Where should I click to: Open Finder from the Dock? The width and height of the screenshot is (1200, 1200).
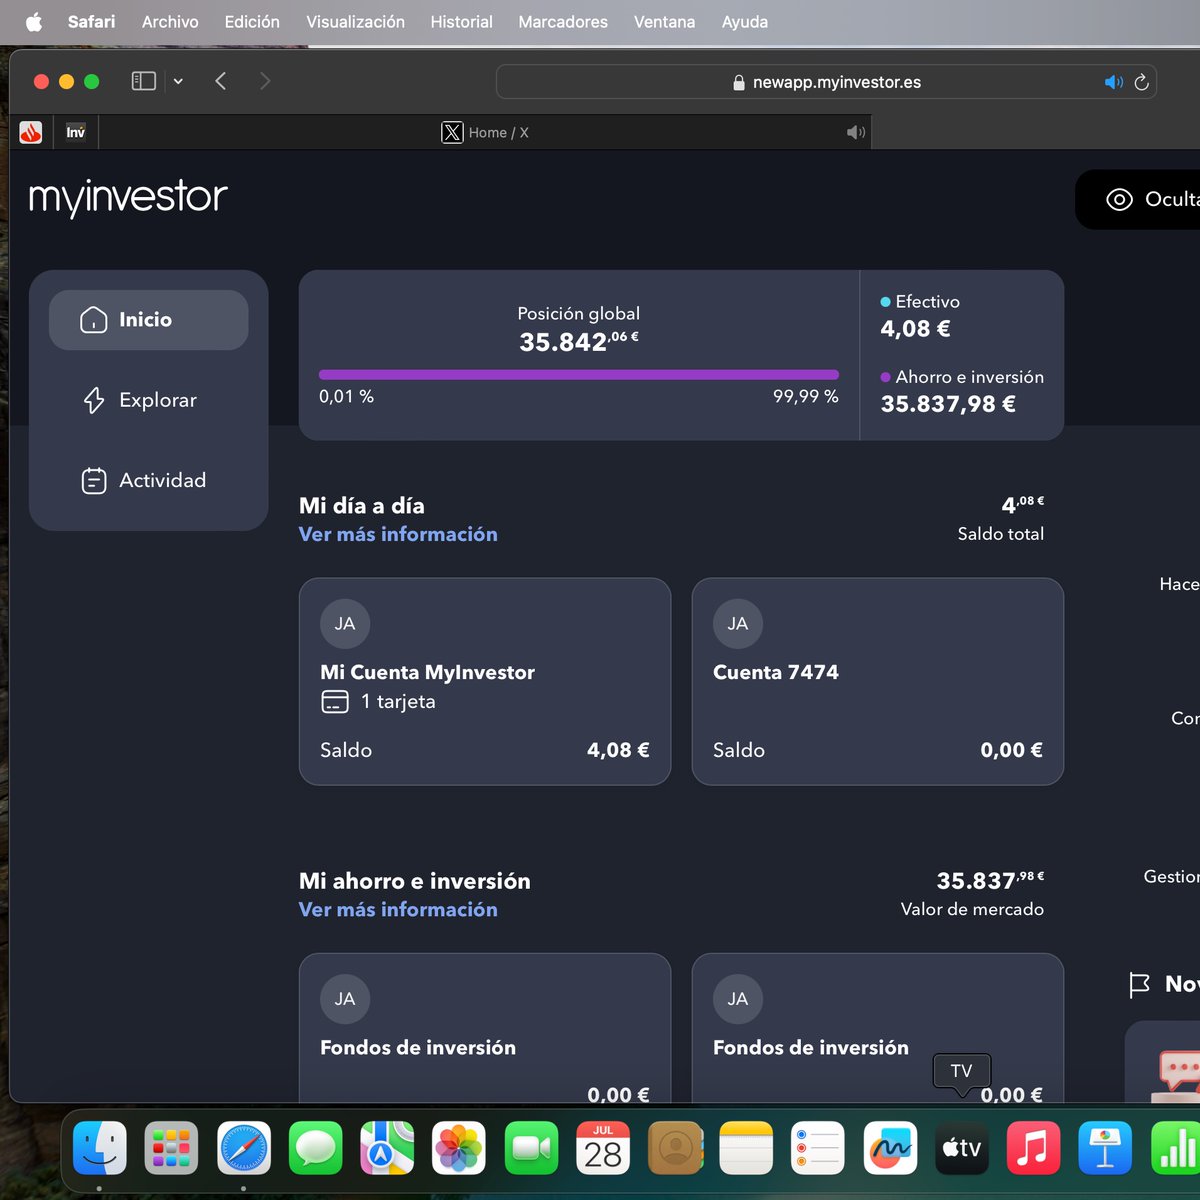tap(100, 1148)
